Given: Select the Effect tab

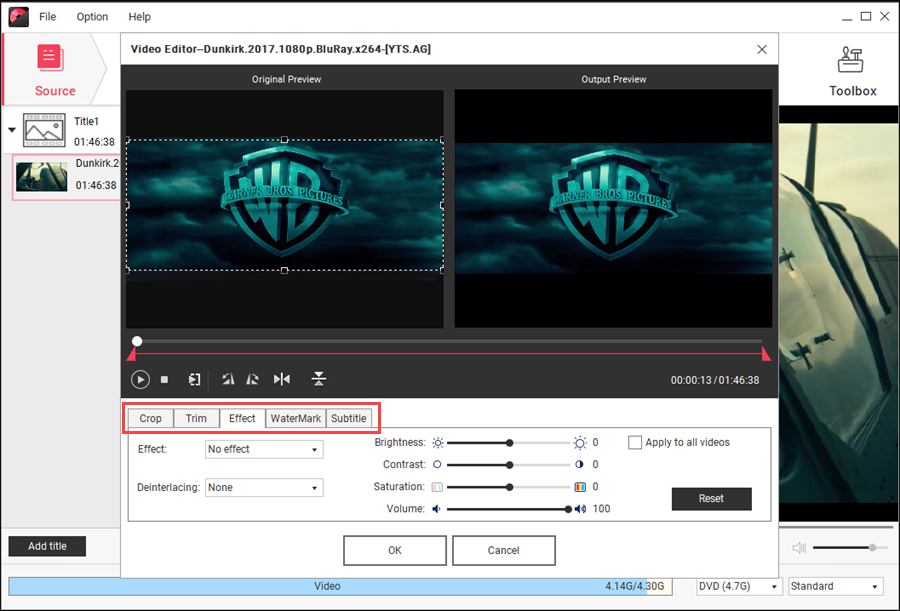Looking at the screenshot, I should (x=242, y=419).
